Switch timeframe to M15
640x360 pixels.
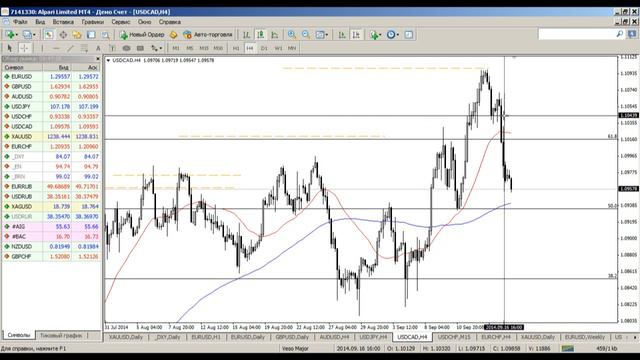coord(204,48)
